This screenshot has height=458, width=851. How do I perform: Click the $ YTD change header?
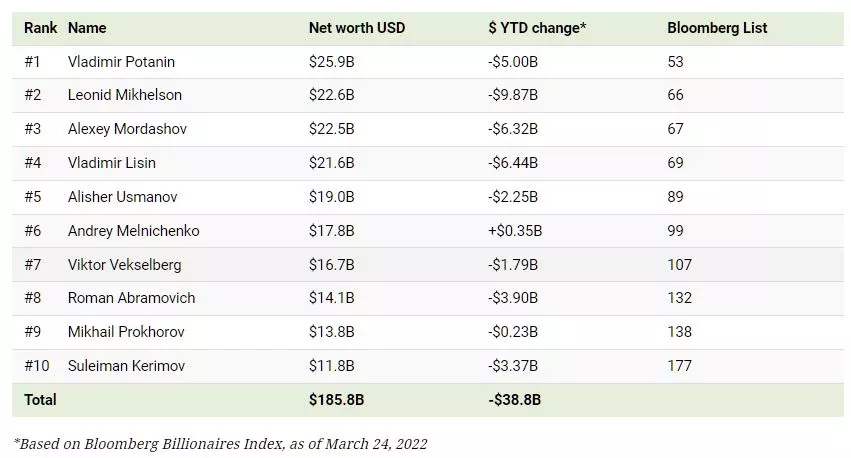(x=537, y=28)
